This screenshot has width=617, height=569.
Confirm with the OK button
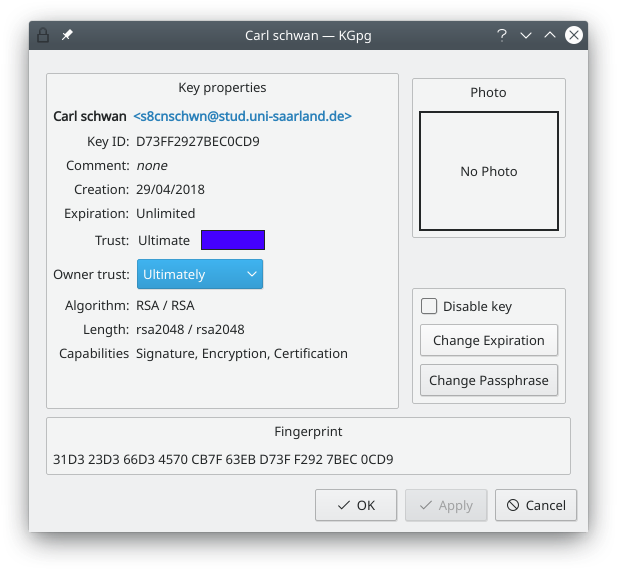356,505
